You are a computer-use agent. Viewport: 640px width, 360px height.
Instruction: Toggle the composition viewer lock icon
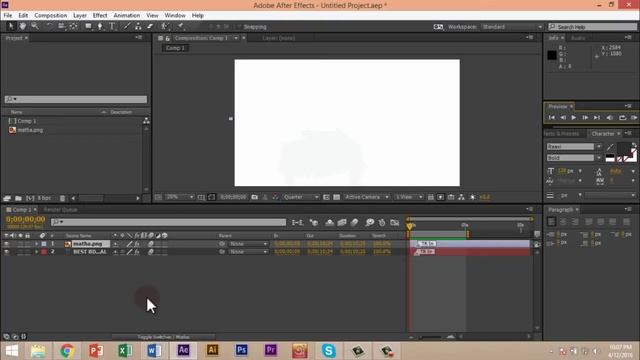[x=167, y=38]
